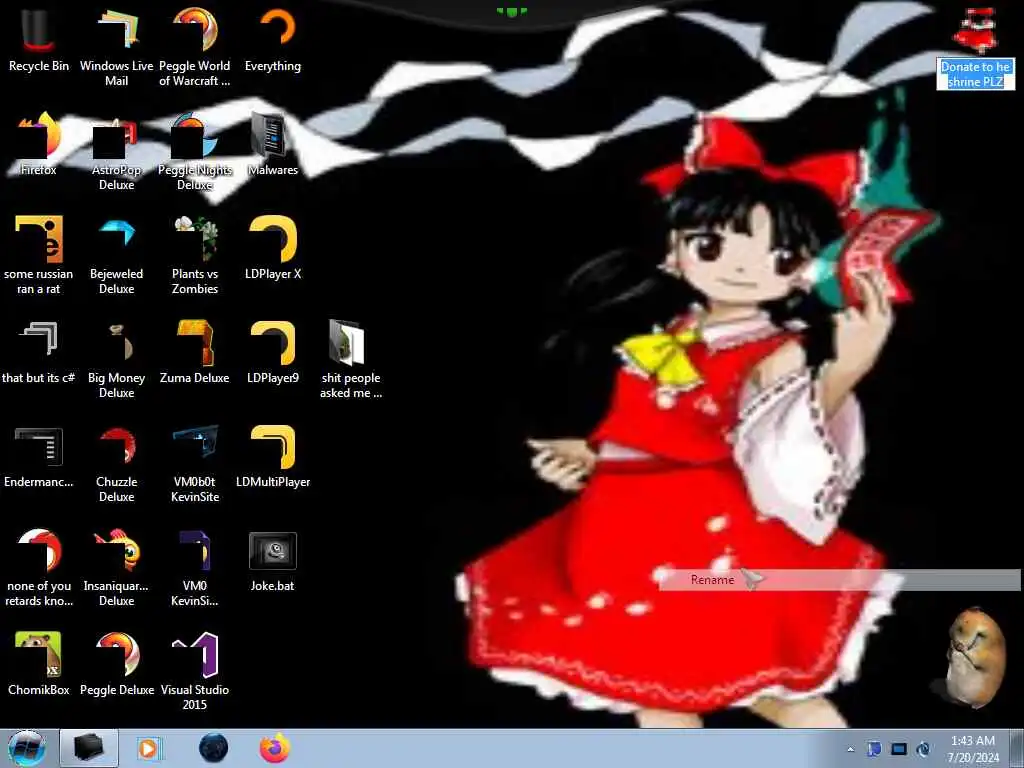Open the Recycle Bin icon
Image resolution: width=1024 pixels, height=768 pixels.
pyautogui.click(x=39, y=40)
